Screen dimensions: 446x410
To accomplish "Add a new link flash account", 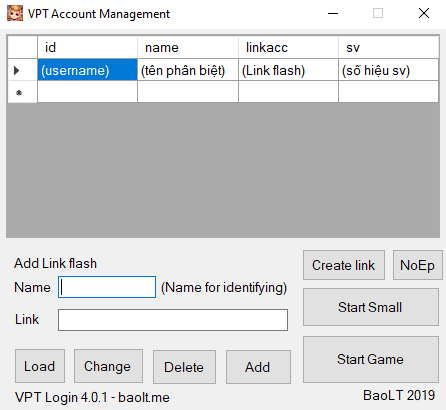I will [x=258, y=367].
